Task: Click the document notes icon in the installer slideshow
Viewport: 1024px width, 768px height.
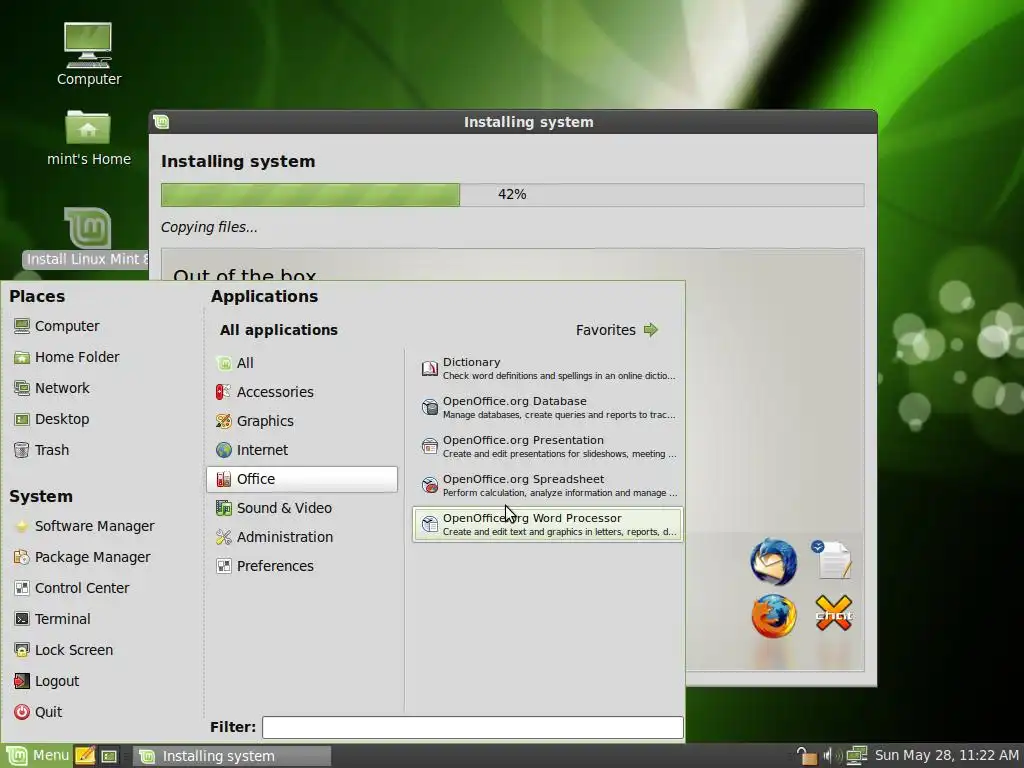Action: pyautogui.click(x=832, y=560)
